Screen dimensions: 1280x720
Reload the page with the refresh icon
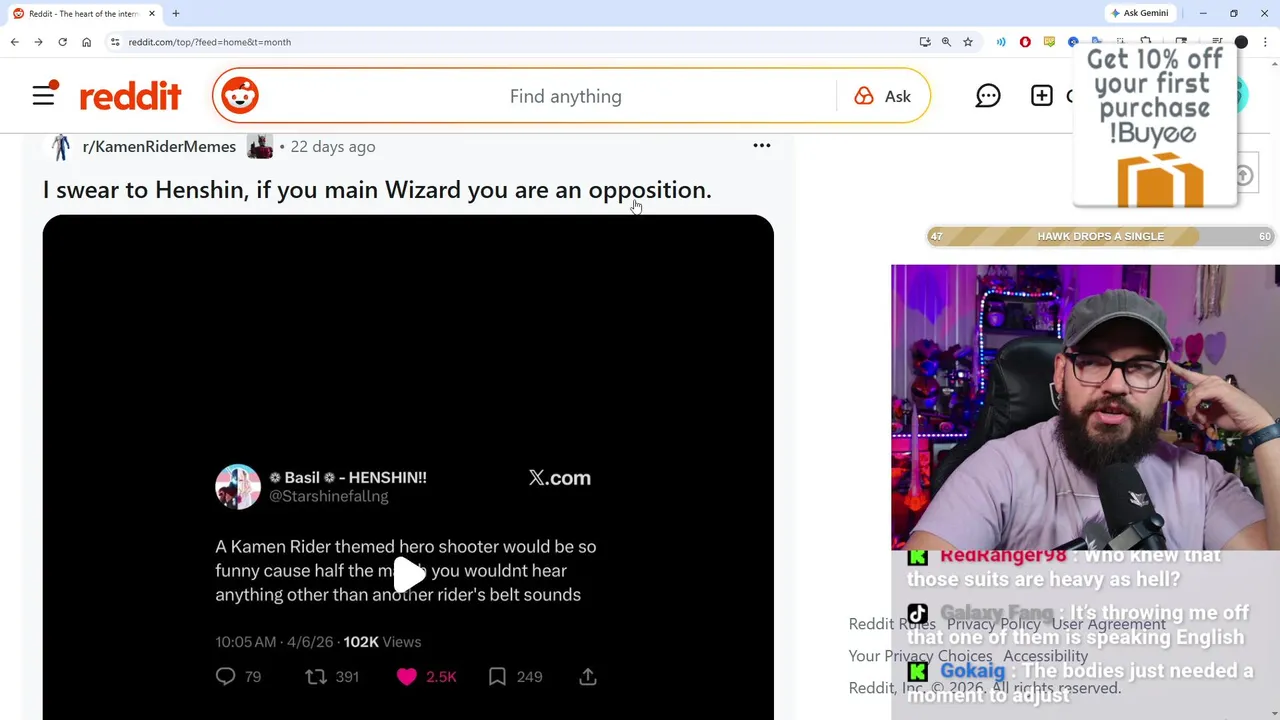62,42
